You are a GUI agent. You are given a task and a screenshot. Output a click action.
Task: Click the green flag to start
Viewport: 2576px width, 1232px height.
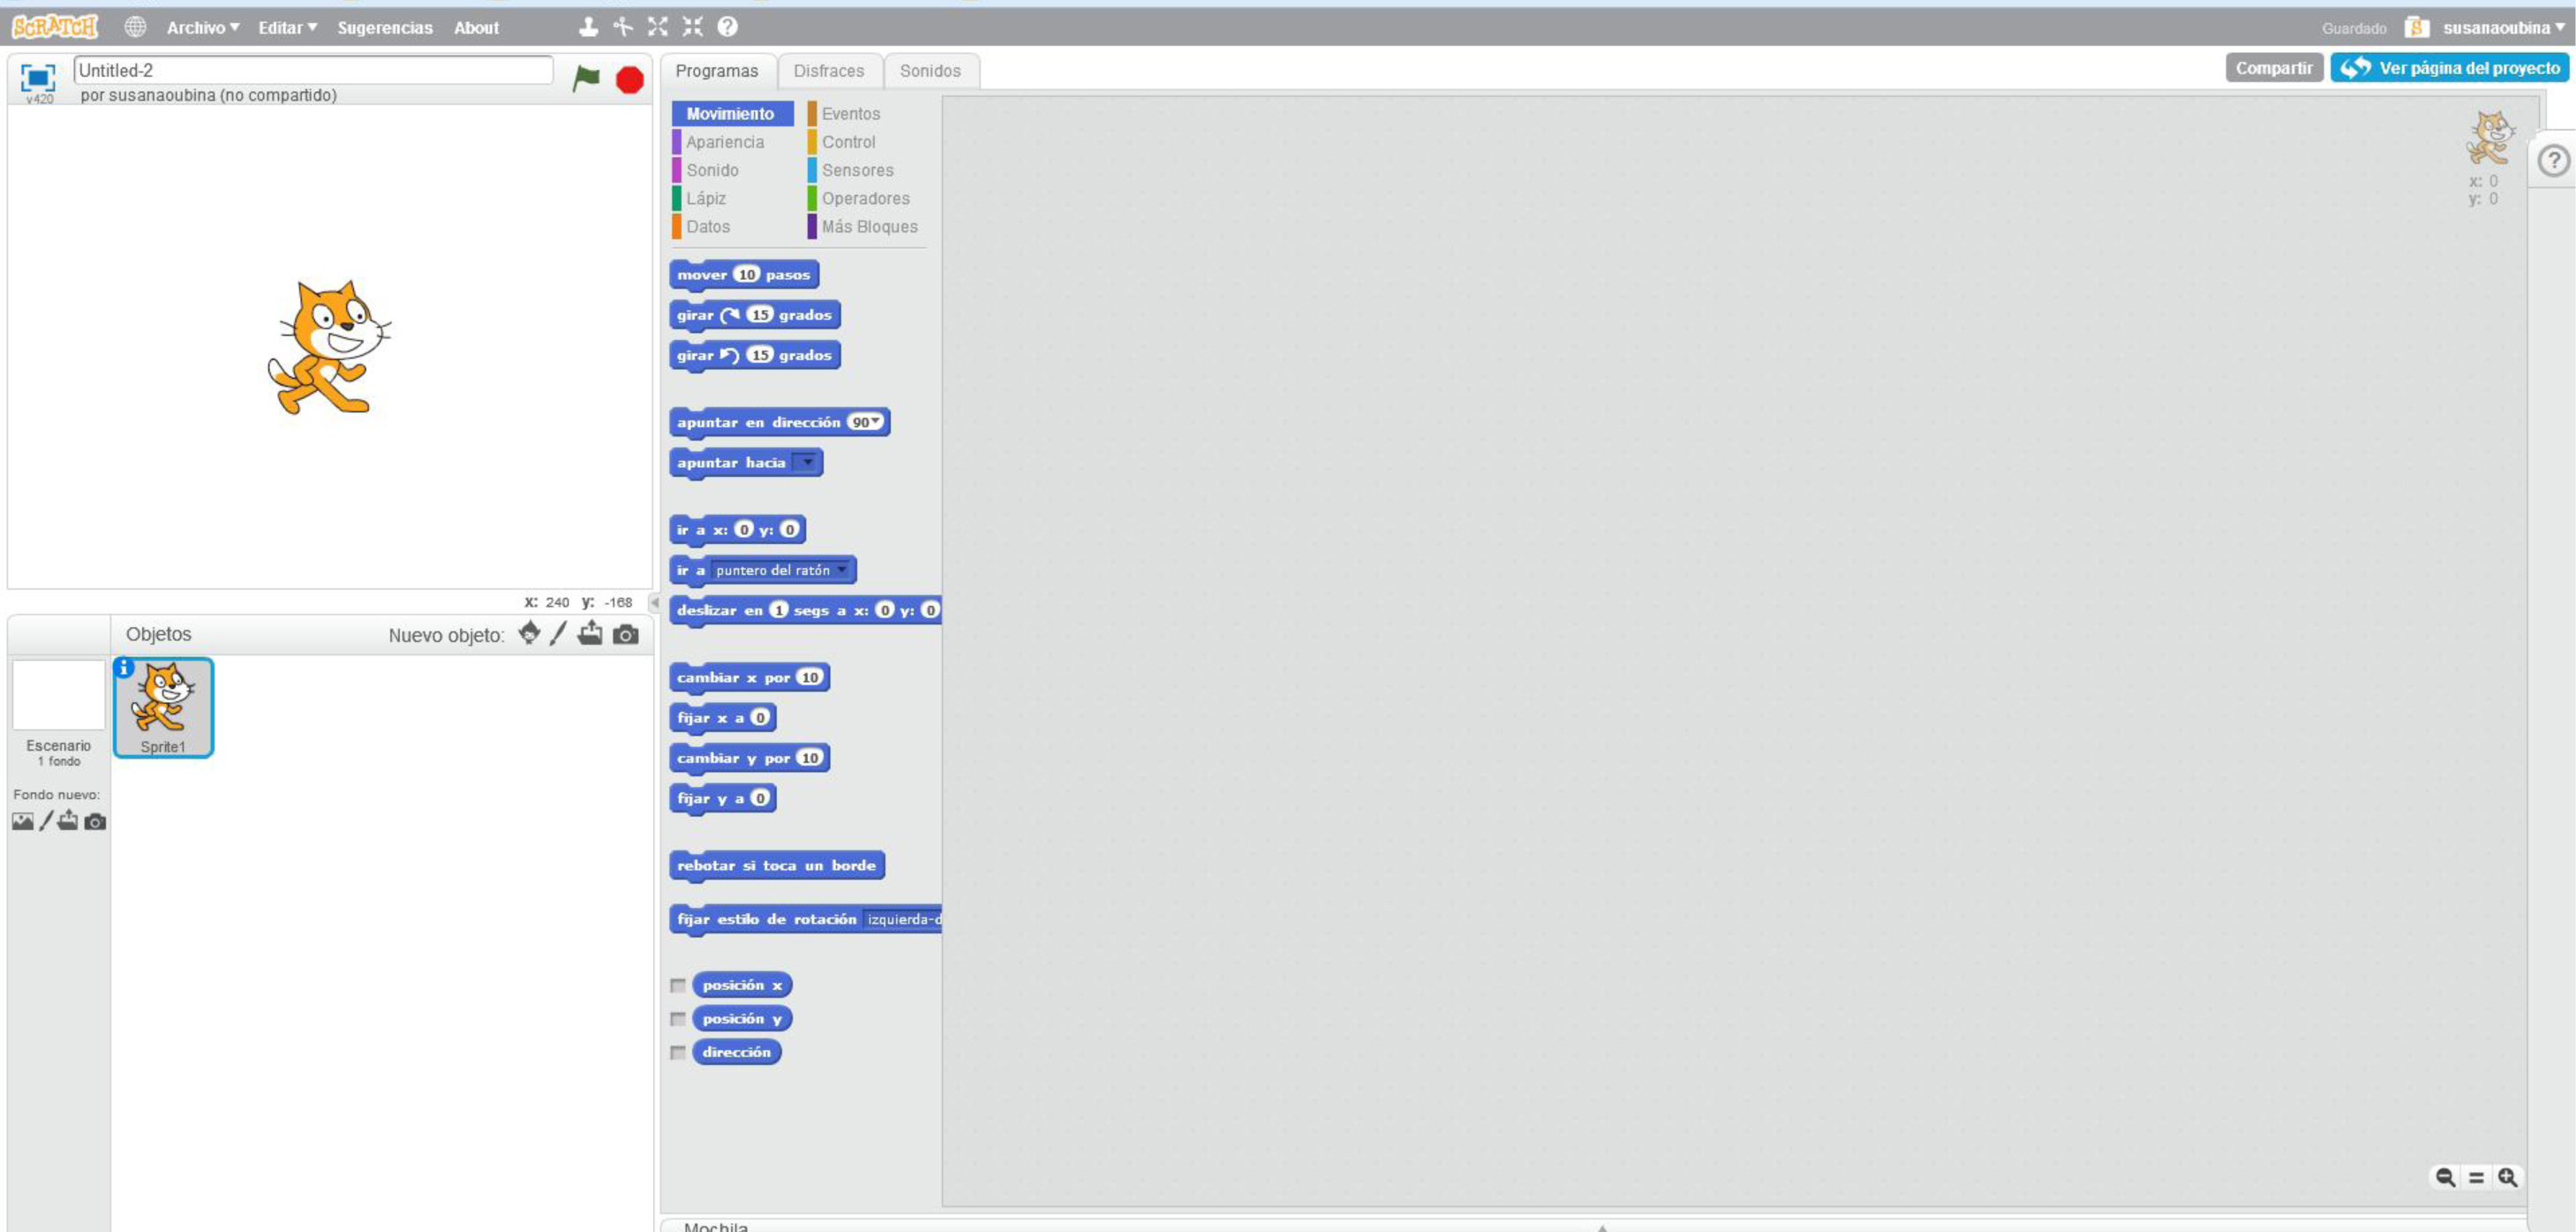tap(586, 78)
